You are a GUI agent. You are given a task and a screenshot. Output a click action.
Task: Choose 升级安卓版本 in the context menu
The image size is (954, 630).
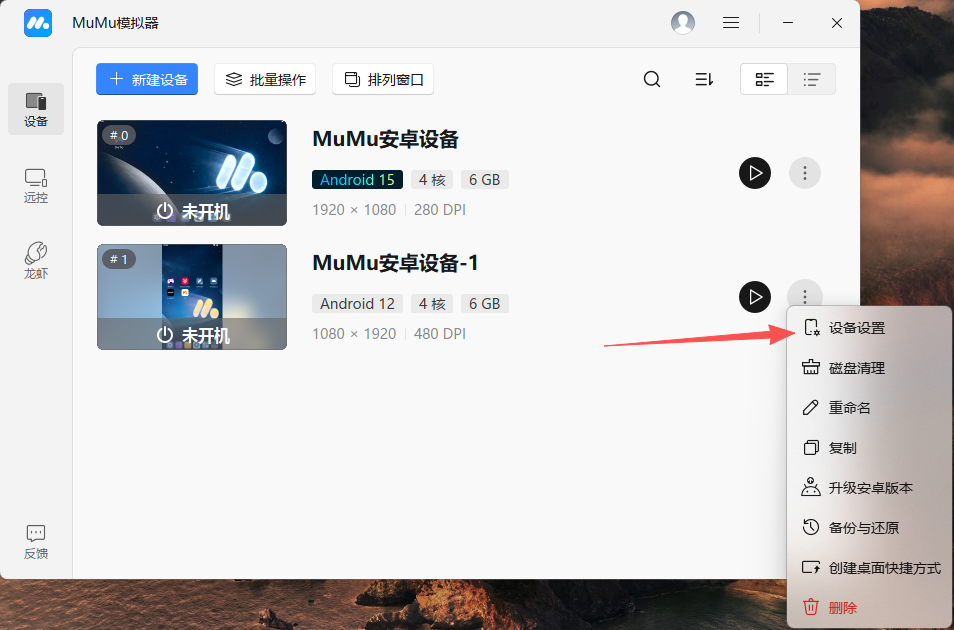869,488
